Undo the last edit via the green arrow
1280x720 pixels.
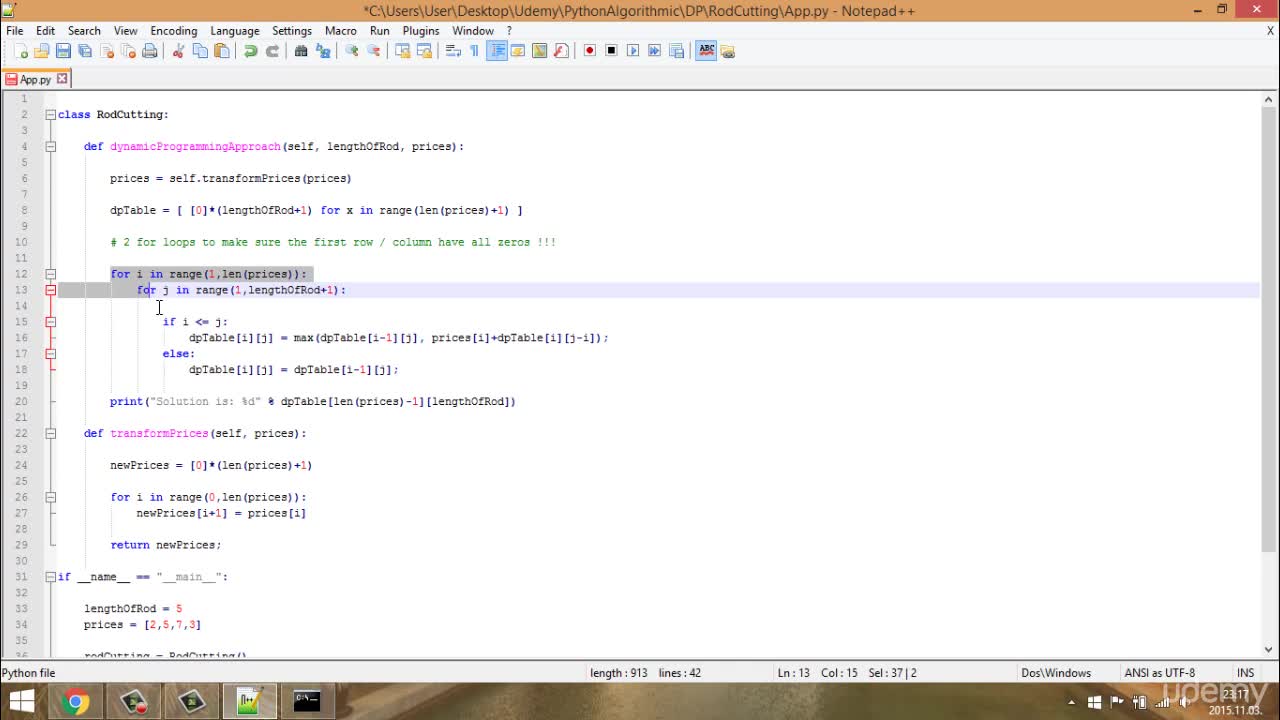point(251,51)
